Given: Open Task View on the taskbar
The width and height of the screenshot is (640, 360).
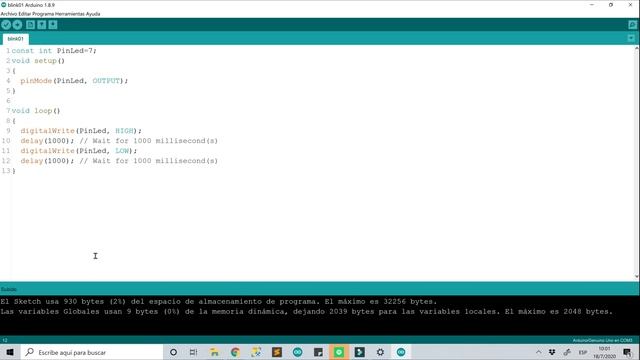Looking at the screenshot, I should [193, 352].
